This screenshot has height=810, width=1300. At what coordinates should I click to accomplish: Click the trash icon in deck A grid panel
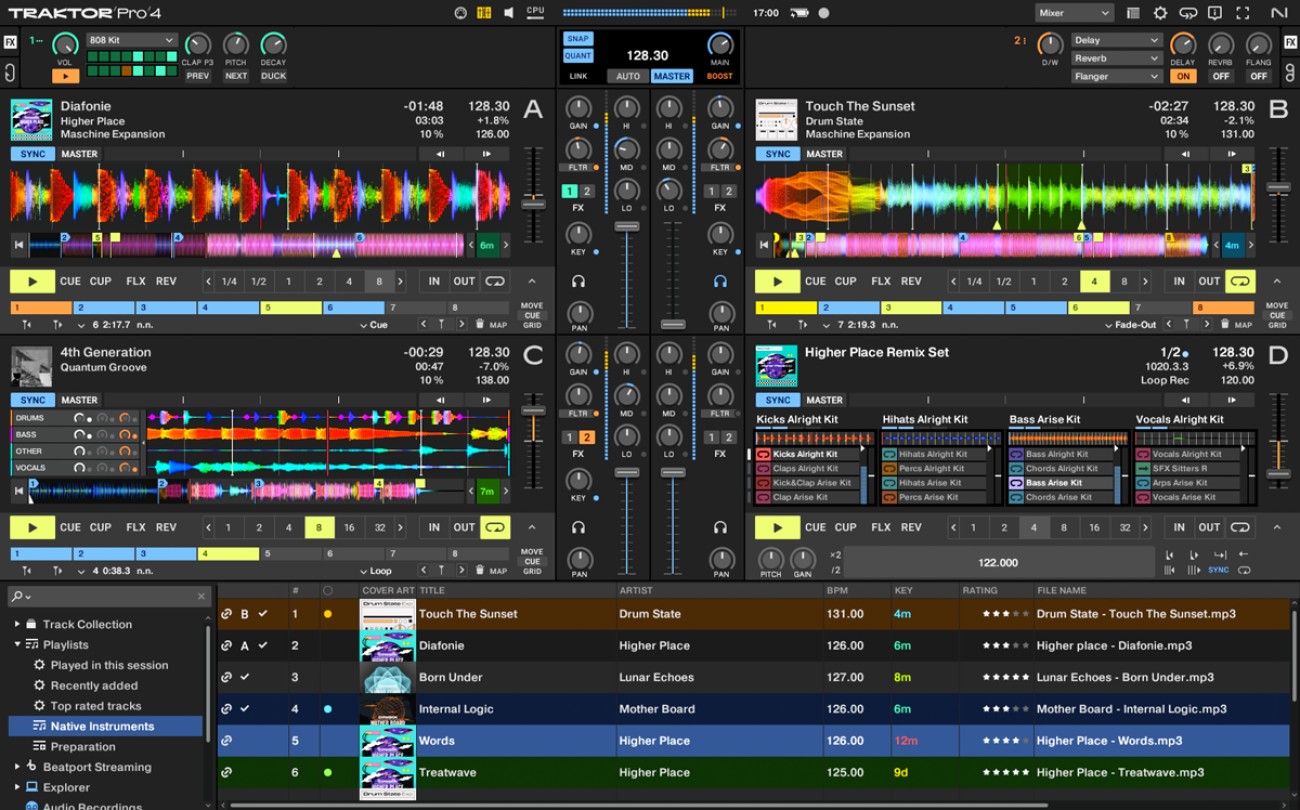pyautogui.click(x=479, y=324)
